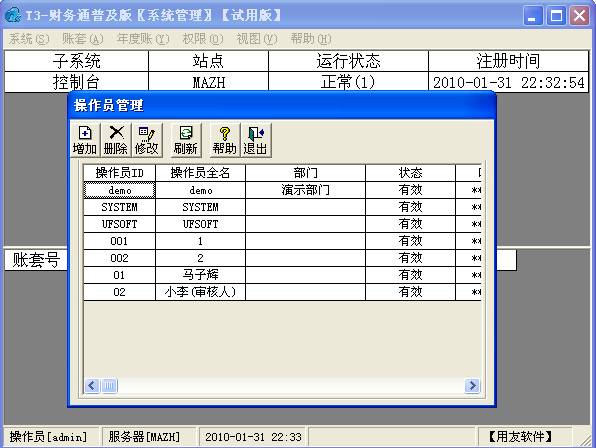Click the 删除 (Delete) toolbar icon

[116, 140]
